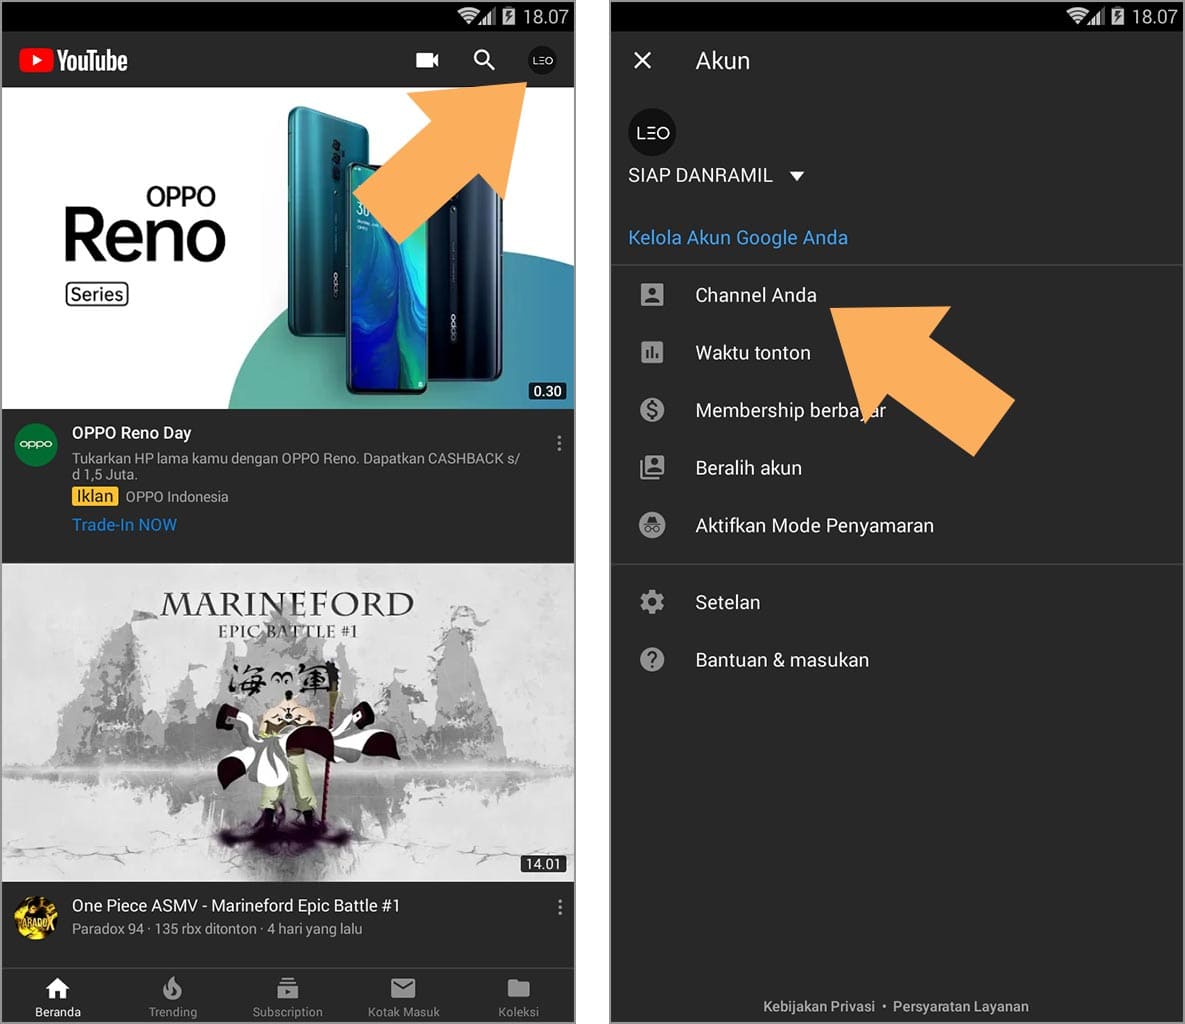1185x1024 pixels.
Task: Open Channel Anda menu item
Action: [x=897, y=295]
